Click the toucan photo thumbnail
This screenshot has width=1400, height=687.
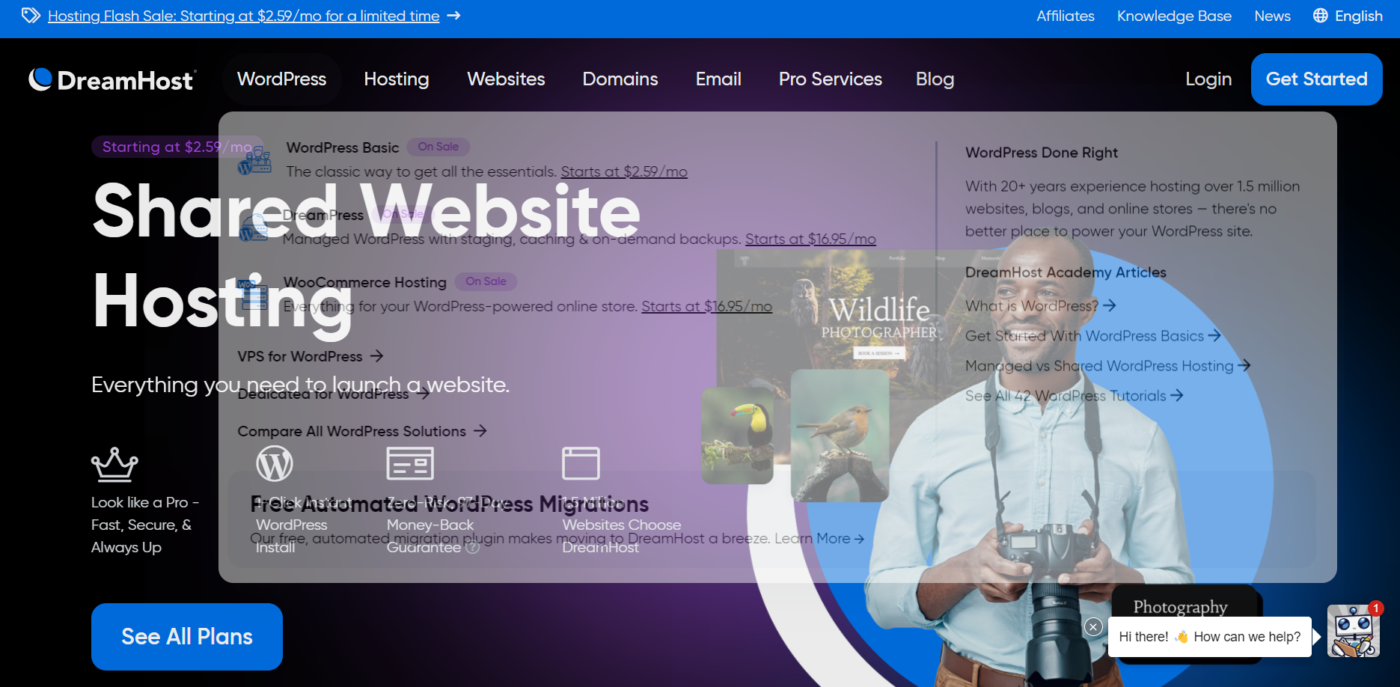(x=737, y=435)
